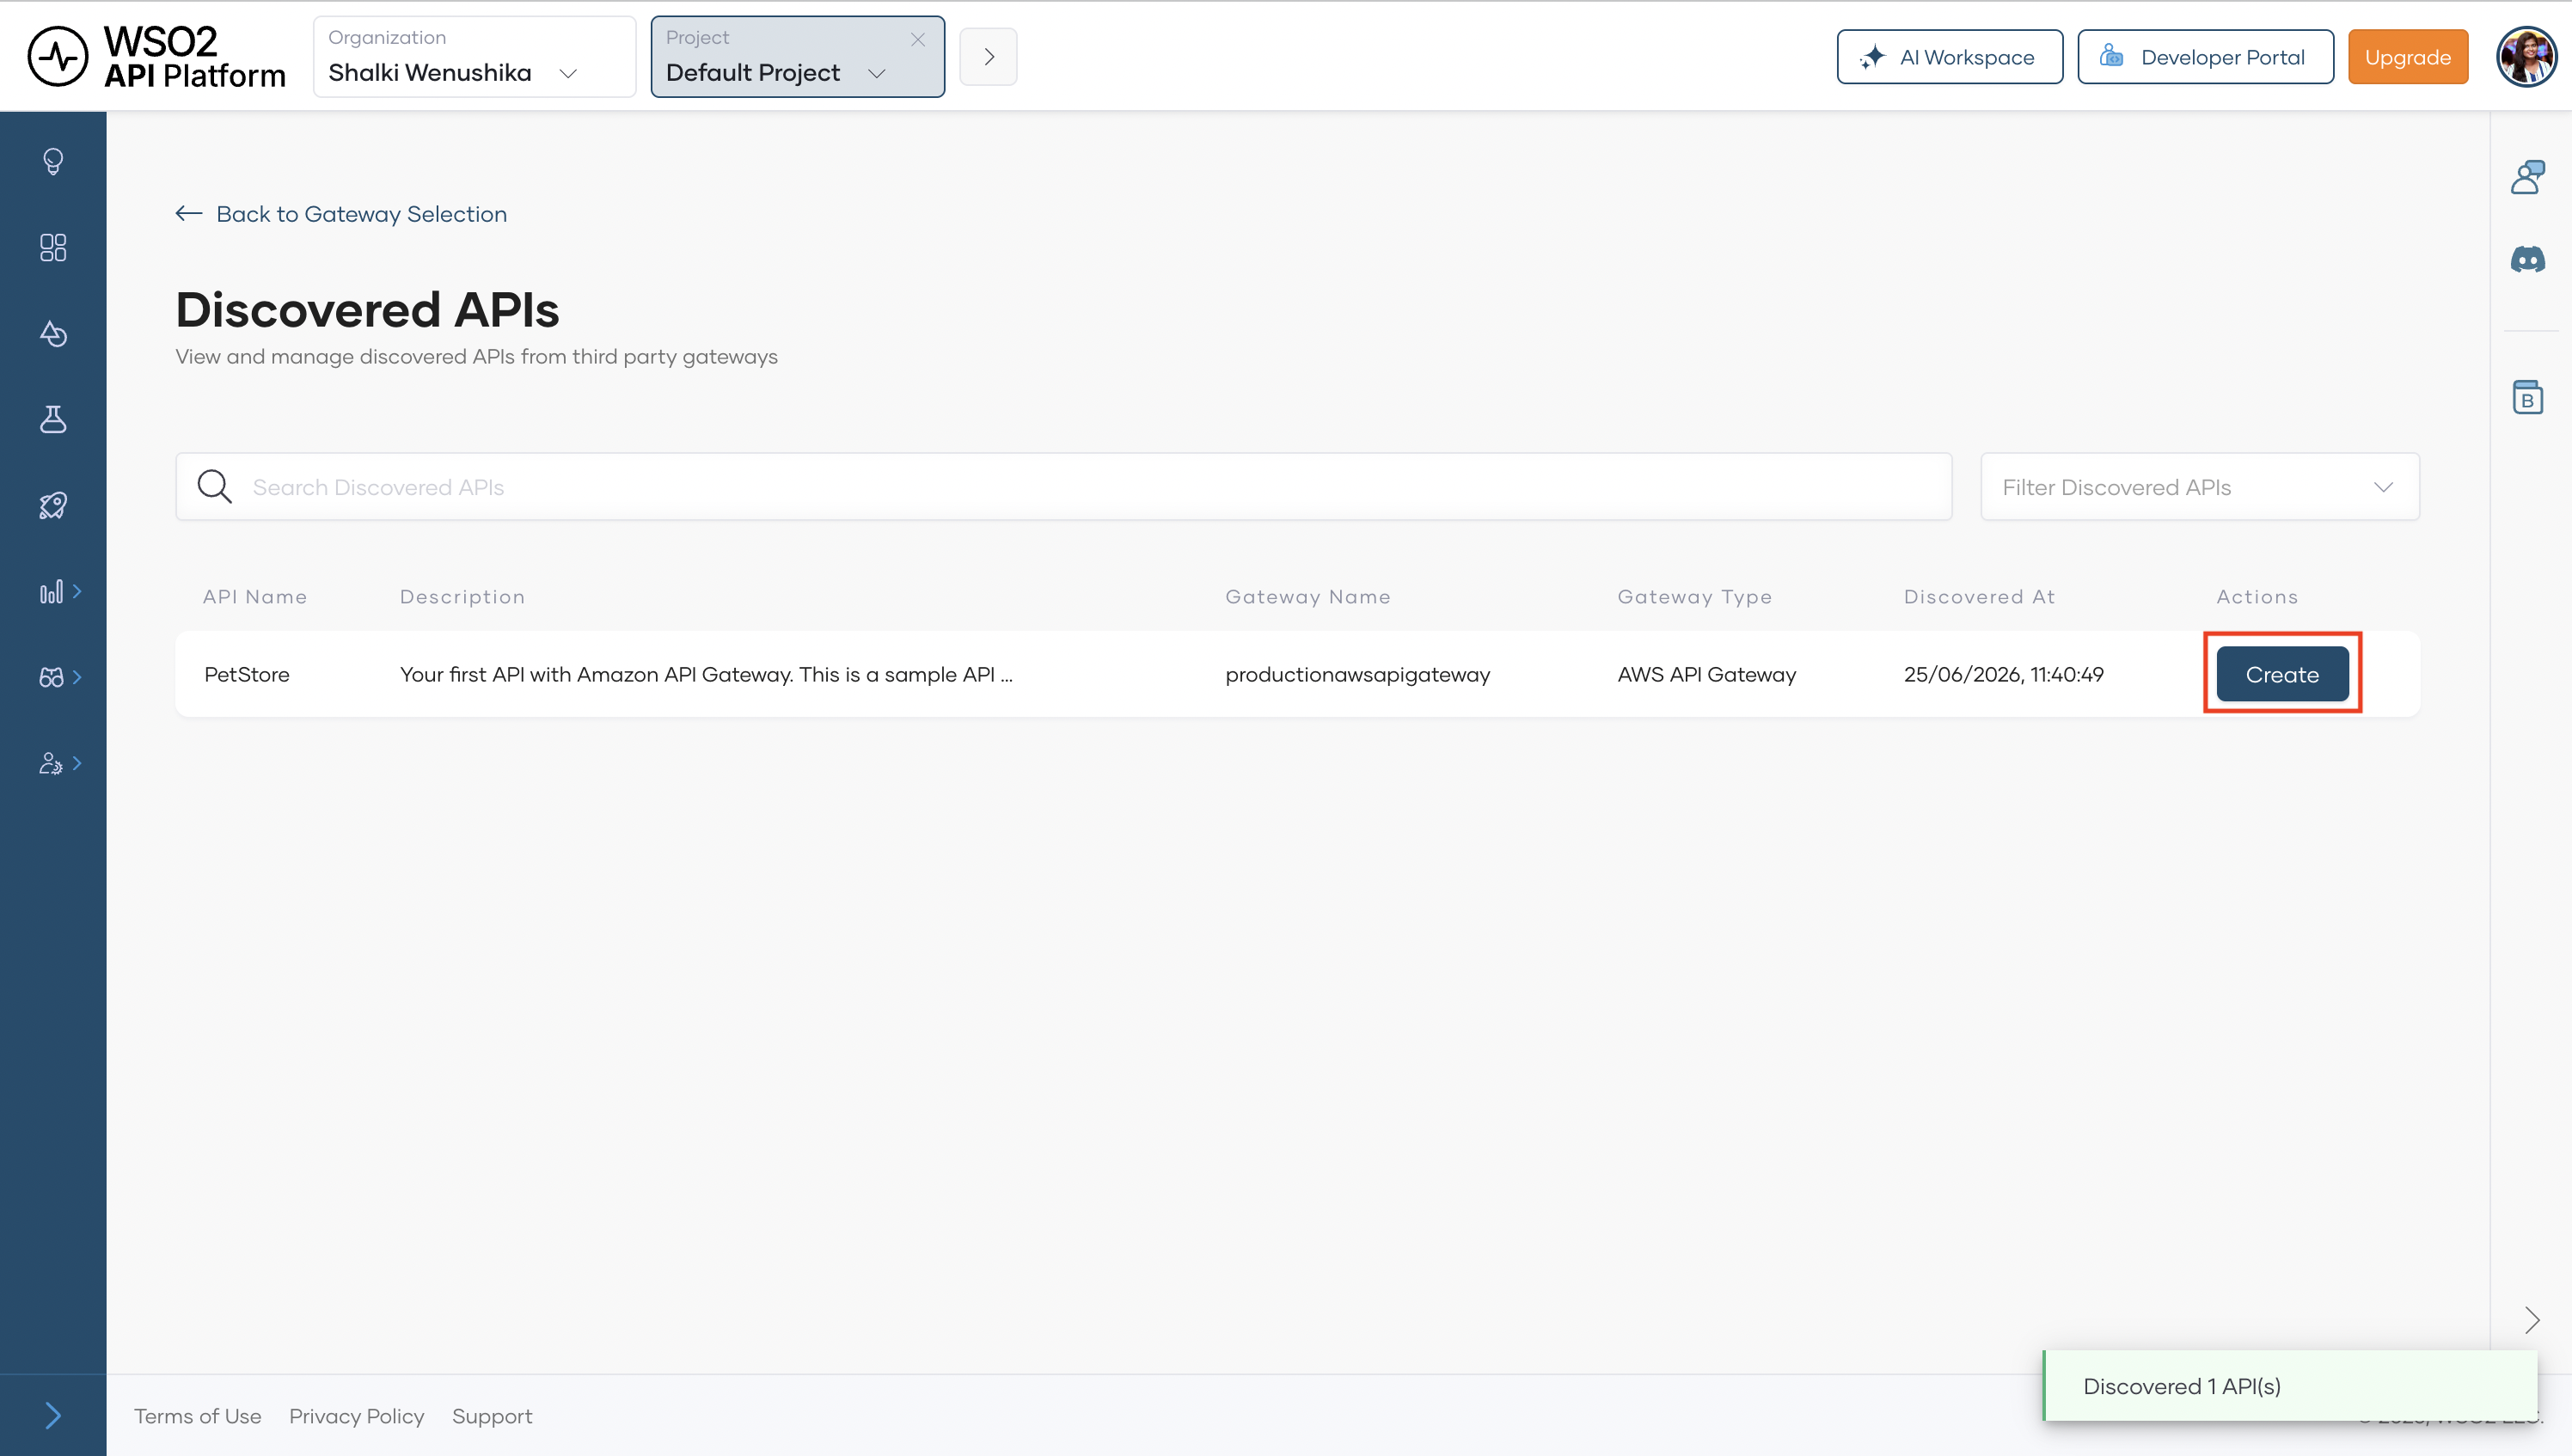Click the Description column header
Screen dimensions: 2572x1456
(462, 596)
